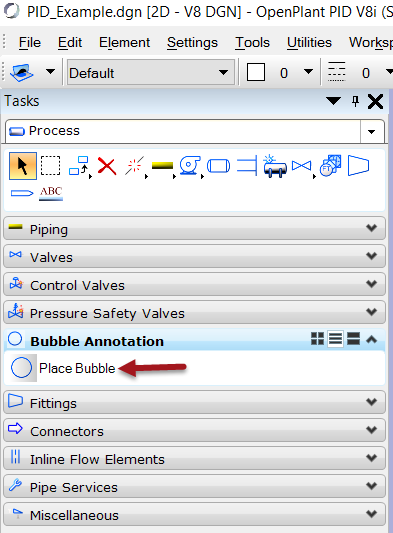Switch Bubble Annotation to panel view

(354, 339)
